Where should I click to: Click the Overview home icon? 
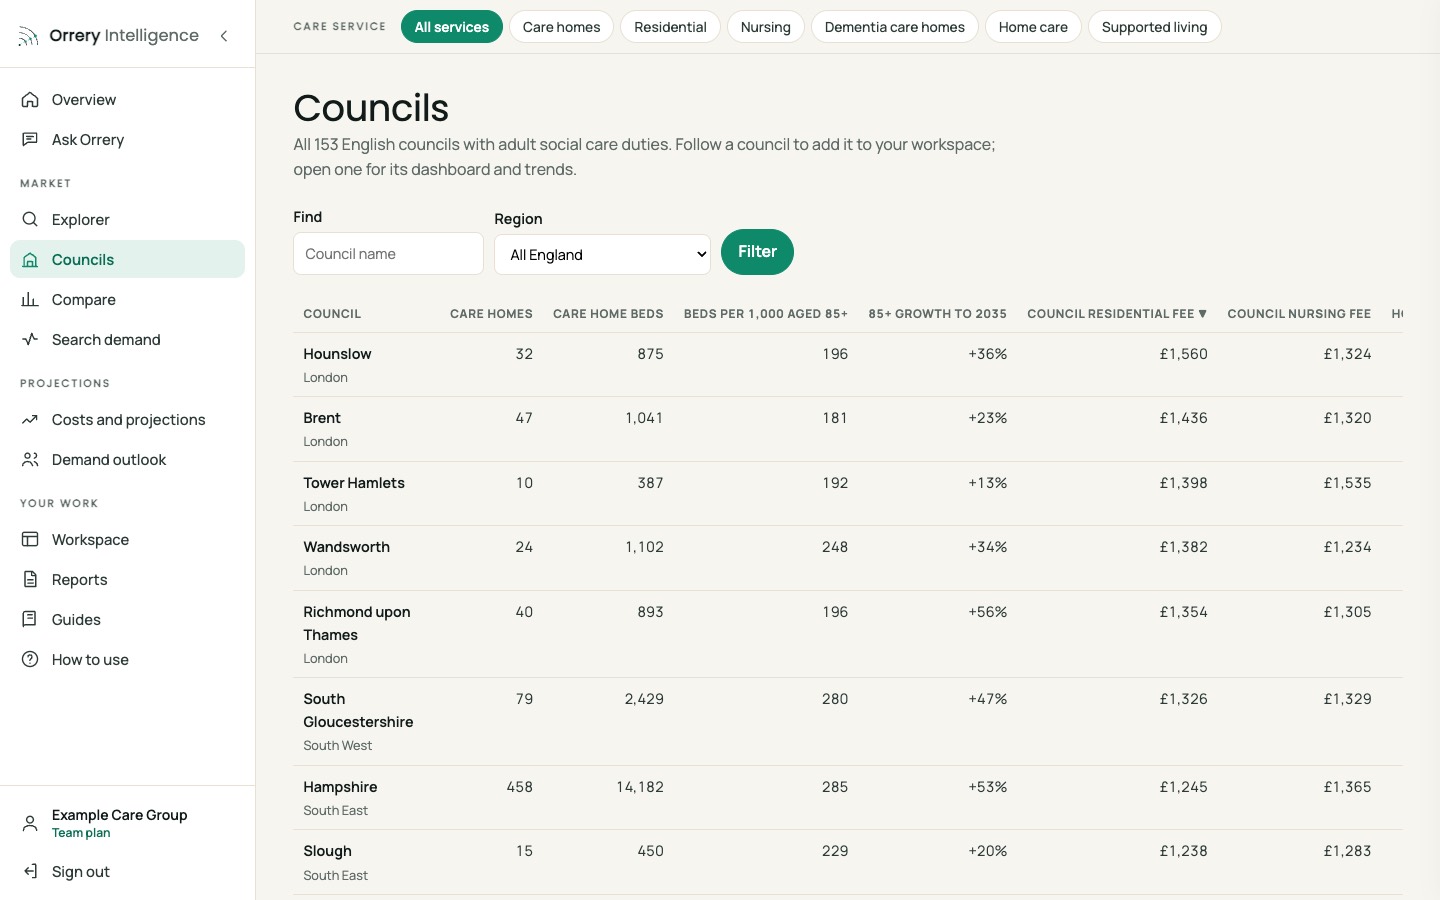(x=30, y=100)
